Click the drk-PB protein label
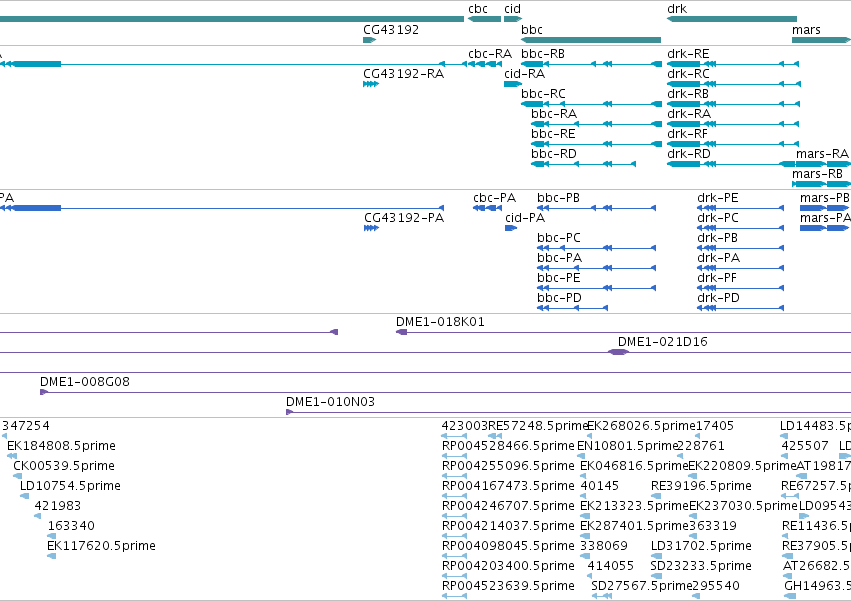The image size is (851, 601). [x=717, y=238]
